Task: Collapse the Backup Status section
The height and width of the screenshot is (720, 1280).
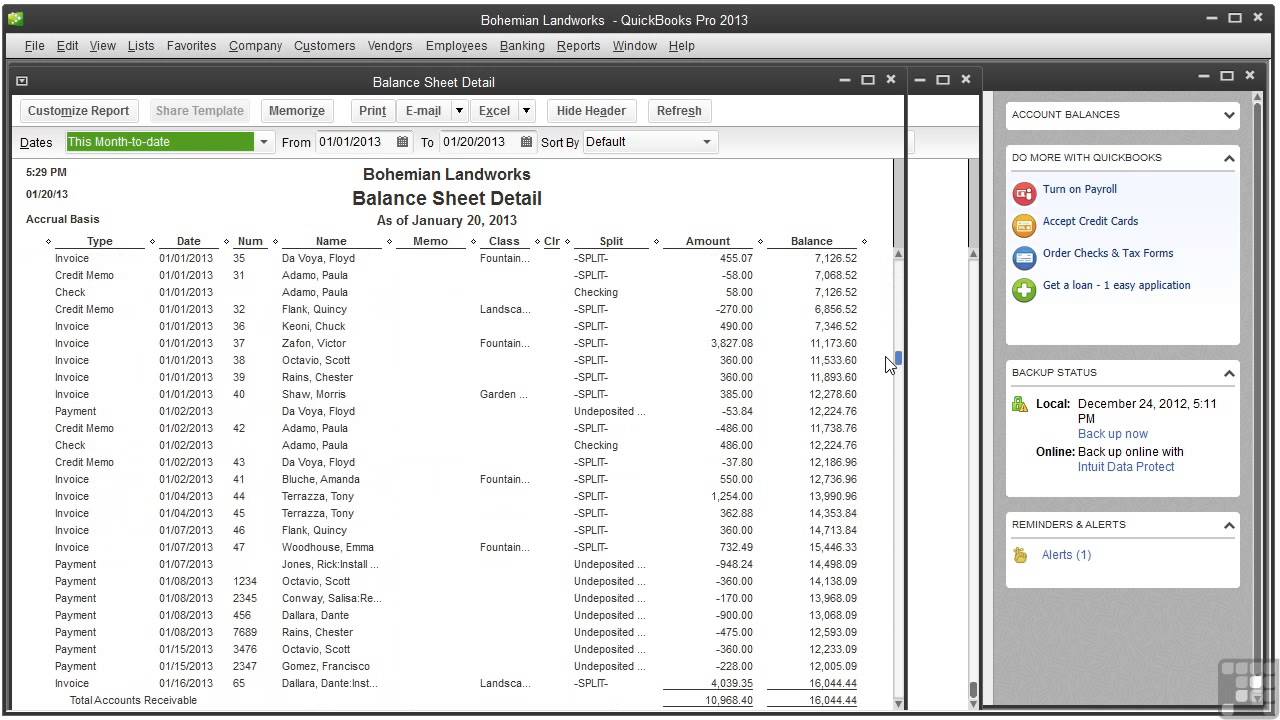Action: [1229, 373]
